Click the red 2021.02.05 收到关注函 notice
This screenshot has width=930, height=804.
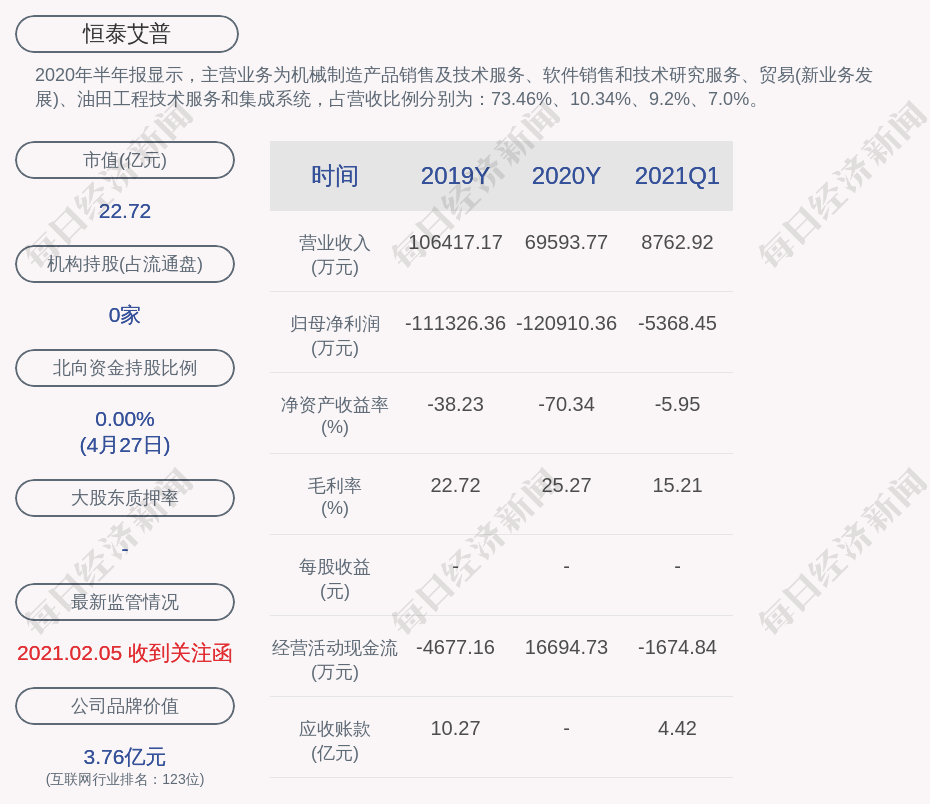[125, 653]
